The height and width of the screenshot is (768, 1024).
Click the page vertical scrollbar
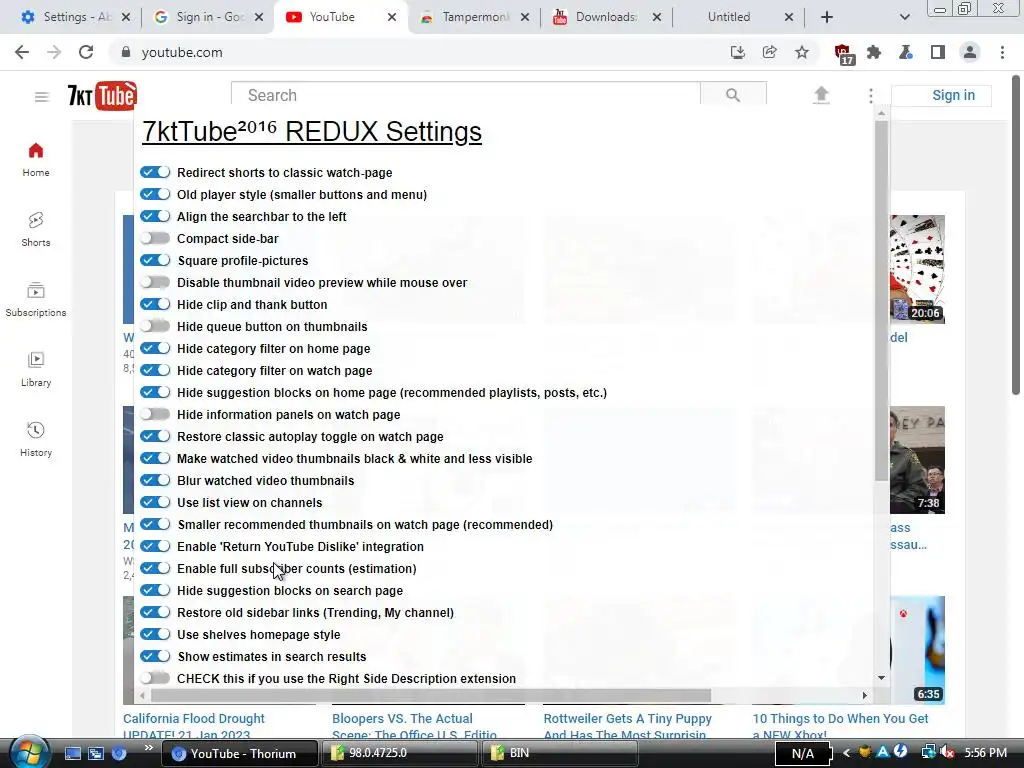click(x=1017, y=235)
